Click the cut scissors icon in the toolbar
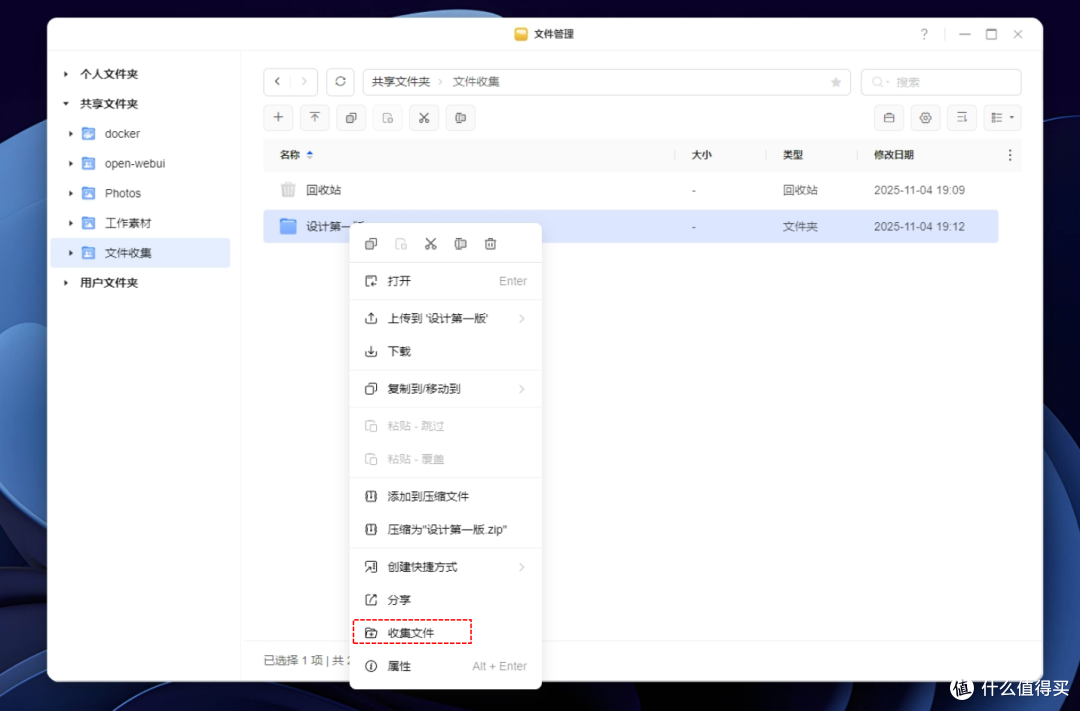Viewport: 1080px width, 711px height. pyautogui.click(x=424, y=118)
